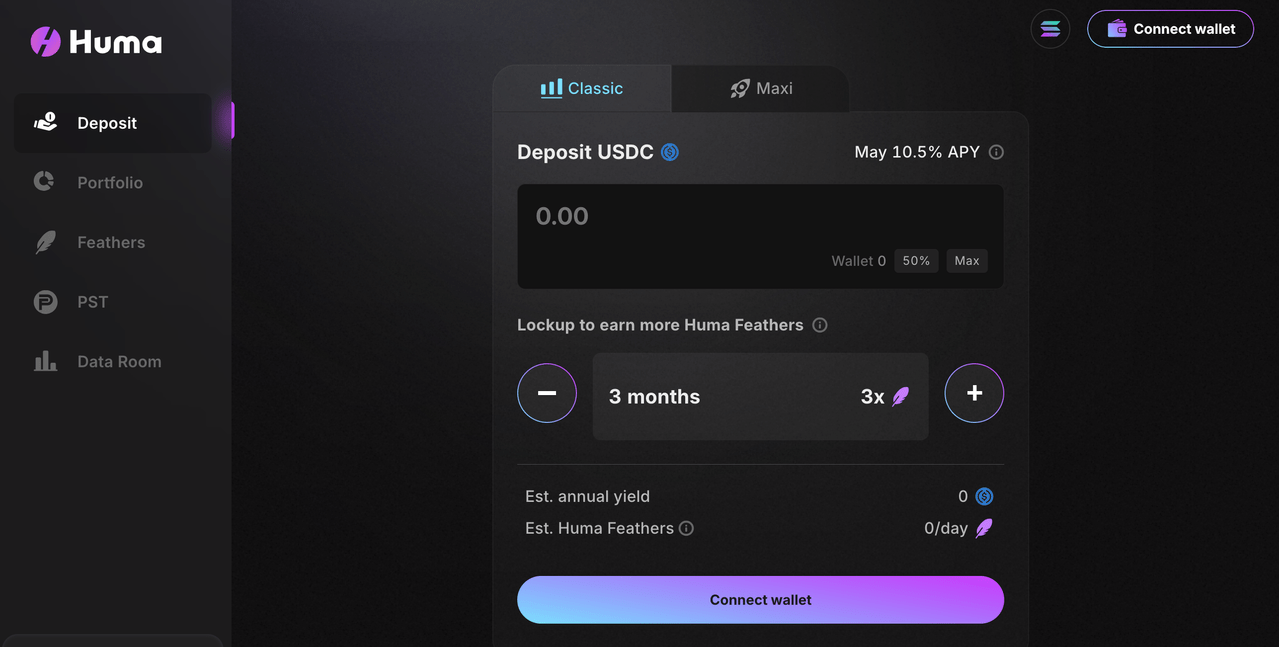Image resolution: width=1279 pixels, height=647 pixels.
Task: Click the Data Room bar chart icon
Action: [x=45, y=361]
